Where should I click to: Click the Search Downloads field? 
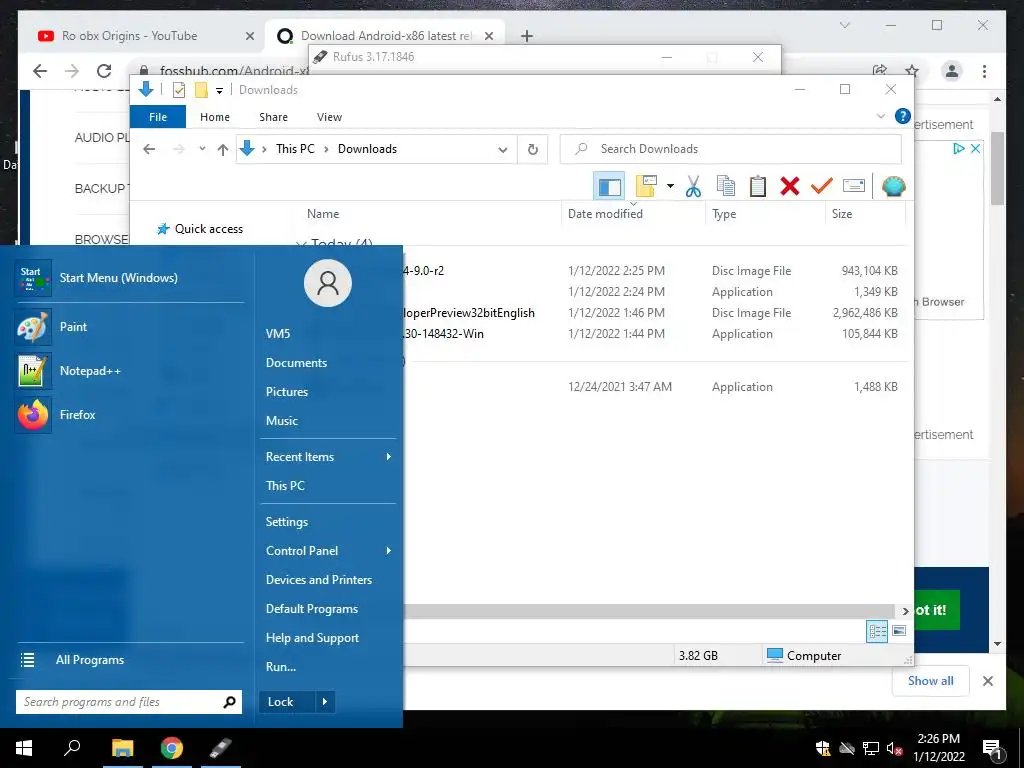731,149
